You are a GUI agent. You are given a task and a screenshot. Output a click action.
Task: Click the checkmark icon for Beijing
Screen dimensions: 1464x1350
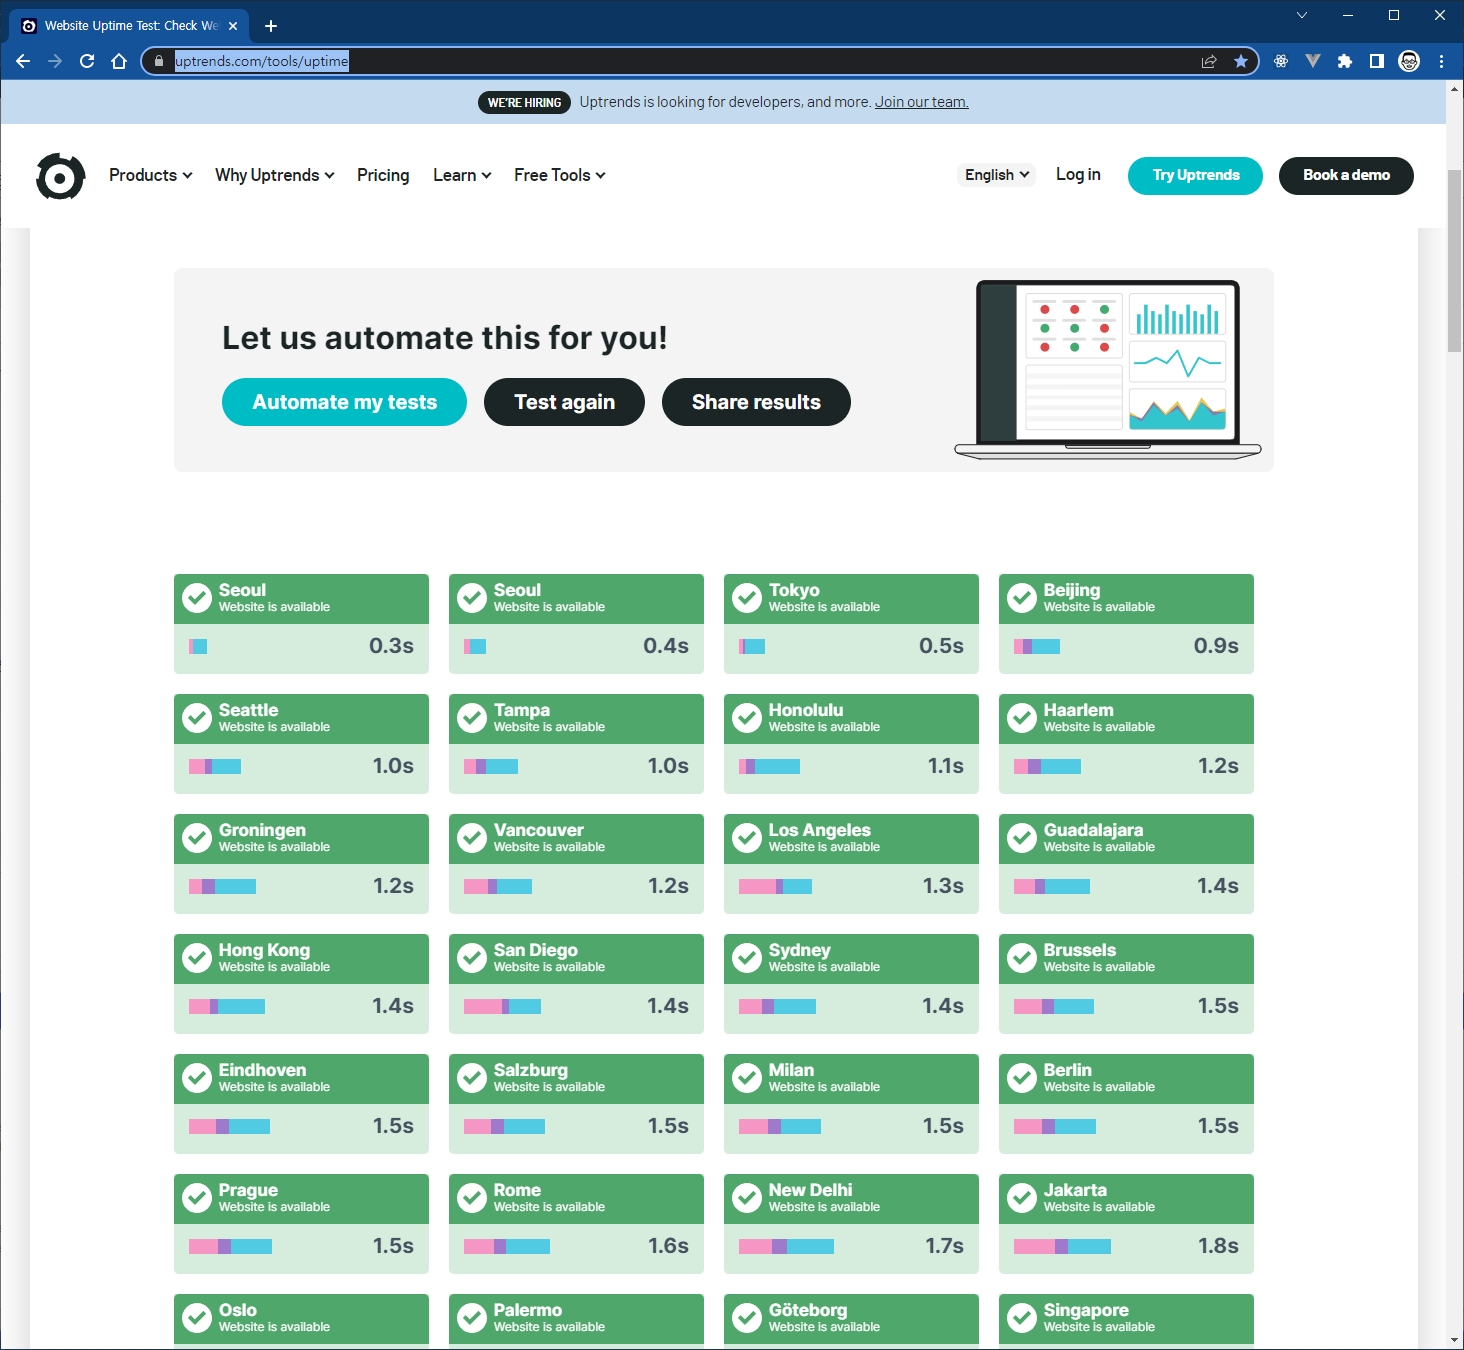pos(1022,598)
